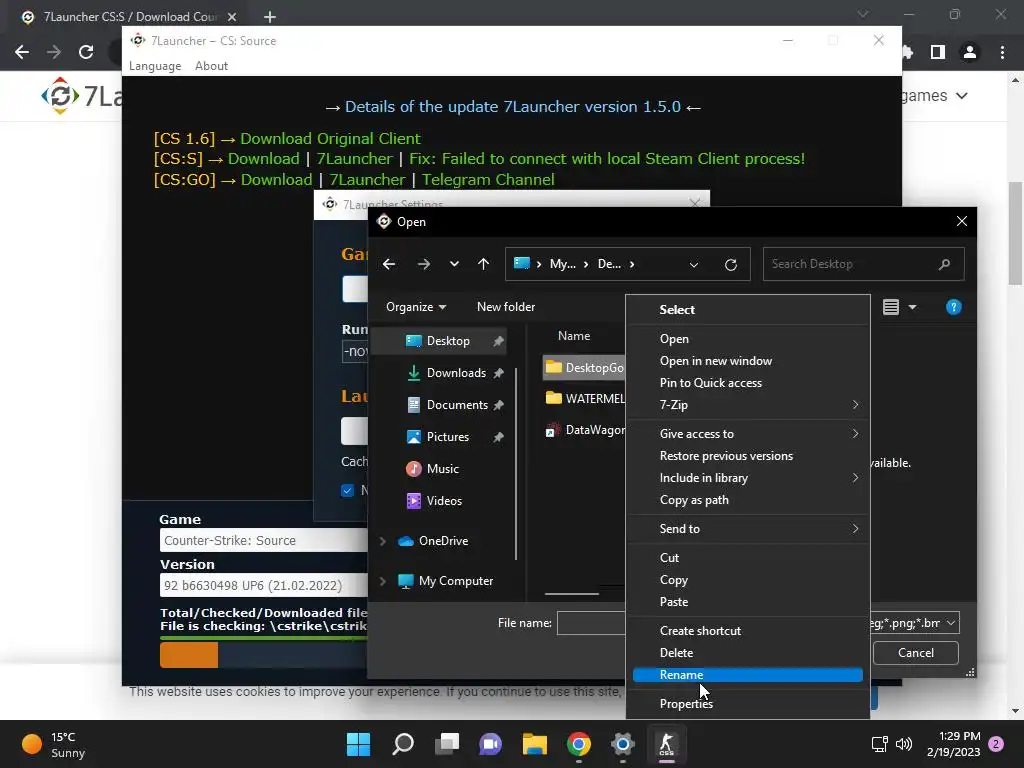Viewport: 1024px width, 768px height.
Task: Expand the OneDrive tree node
Action: pos(383,541)
